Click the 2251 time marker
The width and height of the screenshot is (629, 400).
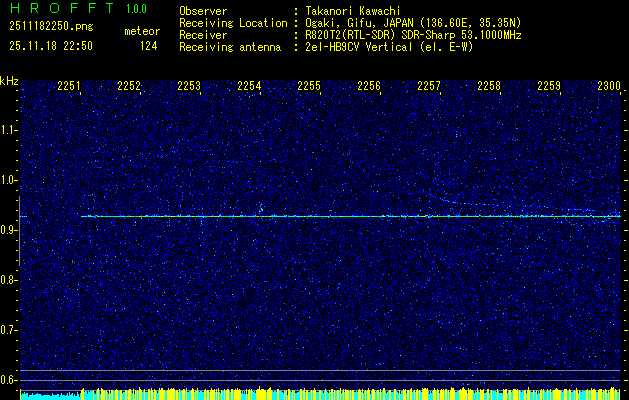69,87
